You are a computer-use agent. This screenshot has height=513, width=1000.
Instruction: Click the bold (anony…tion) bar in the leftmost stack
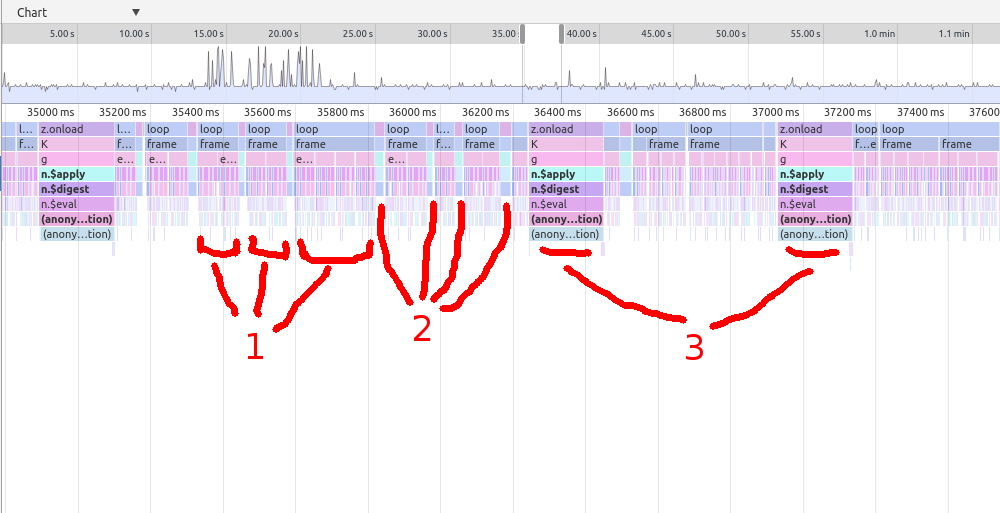pos(75,219)
